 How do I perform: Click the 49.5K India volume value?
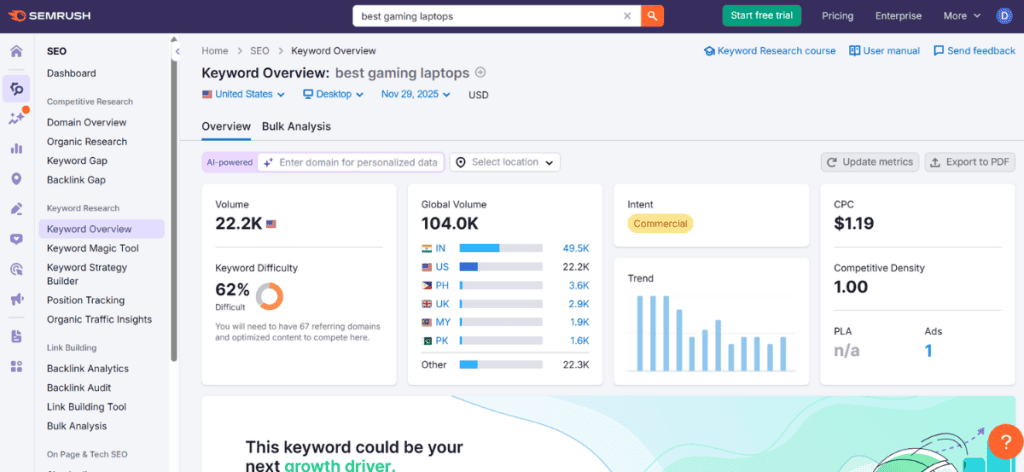click(x=576, y=248)
